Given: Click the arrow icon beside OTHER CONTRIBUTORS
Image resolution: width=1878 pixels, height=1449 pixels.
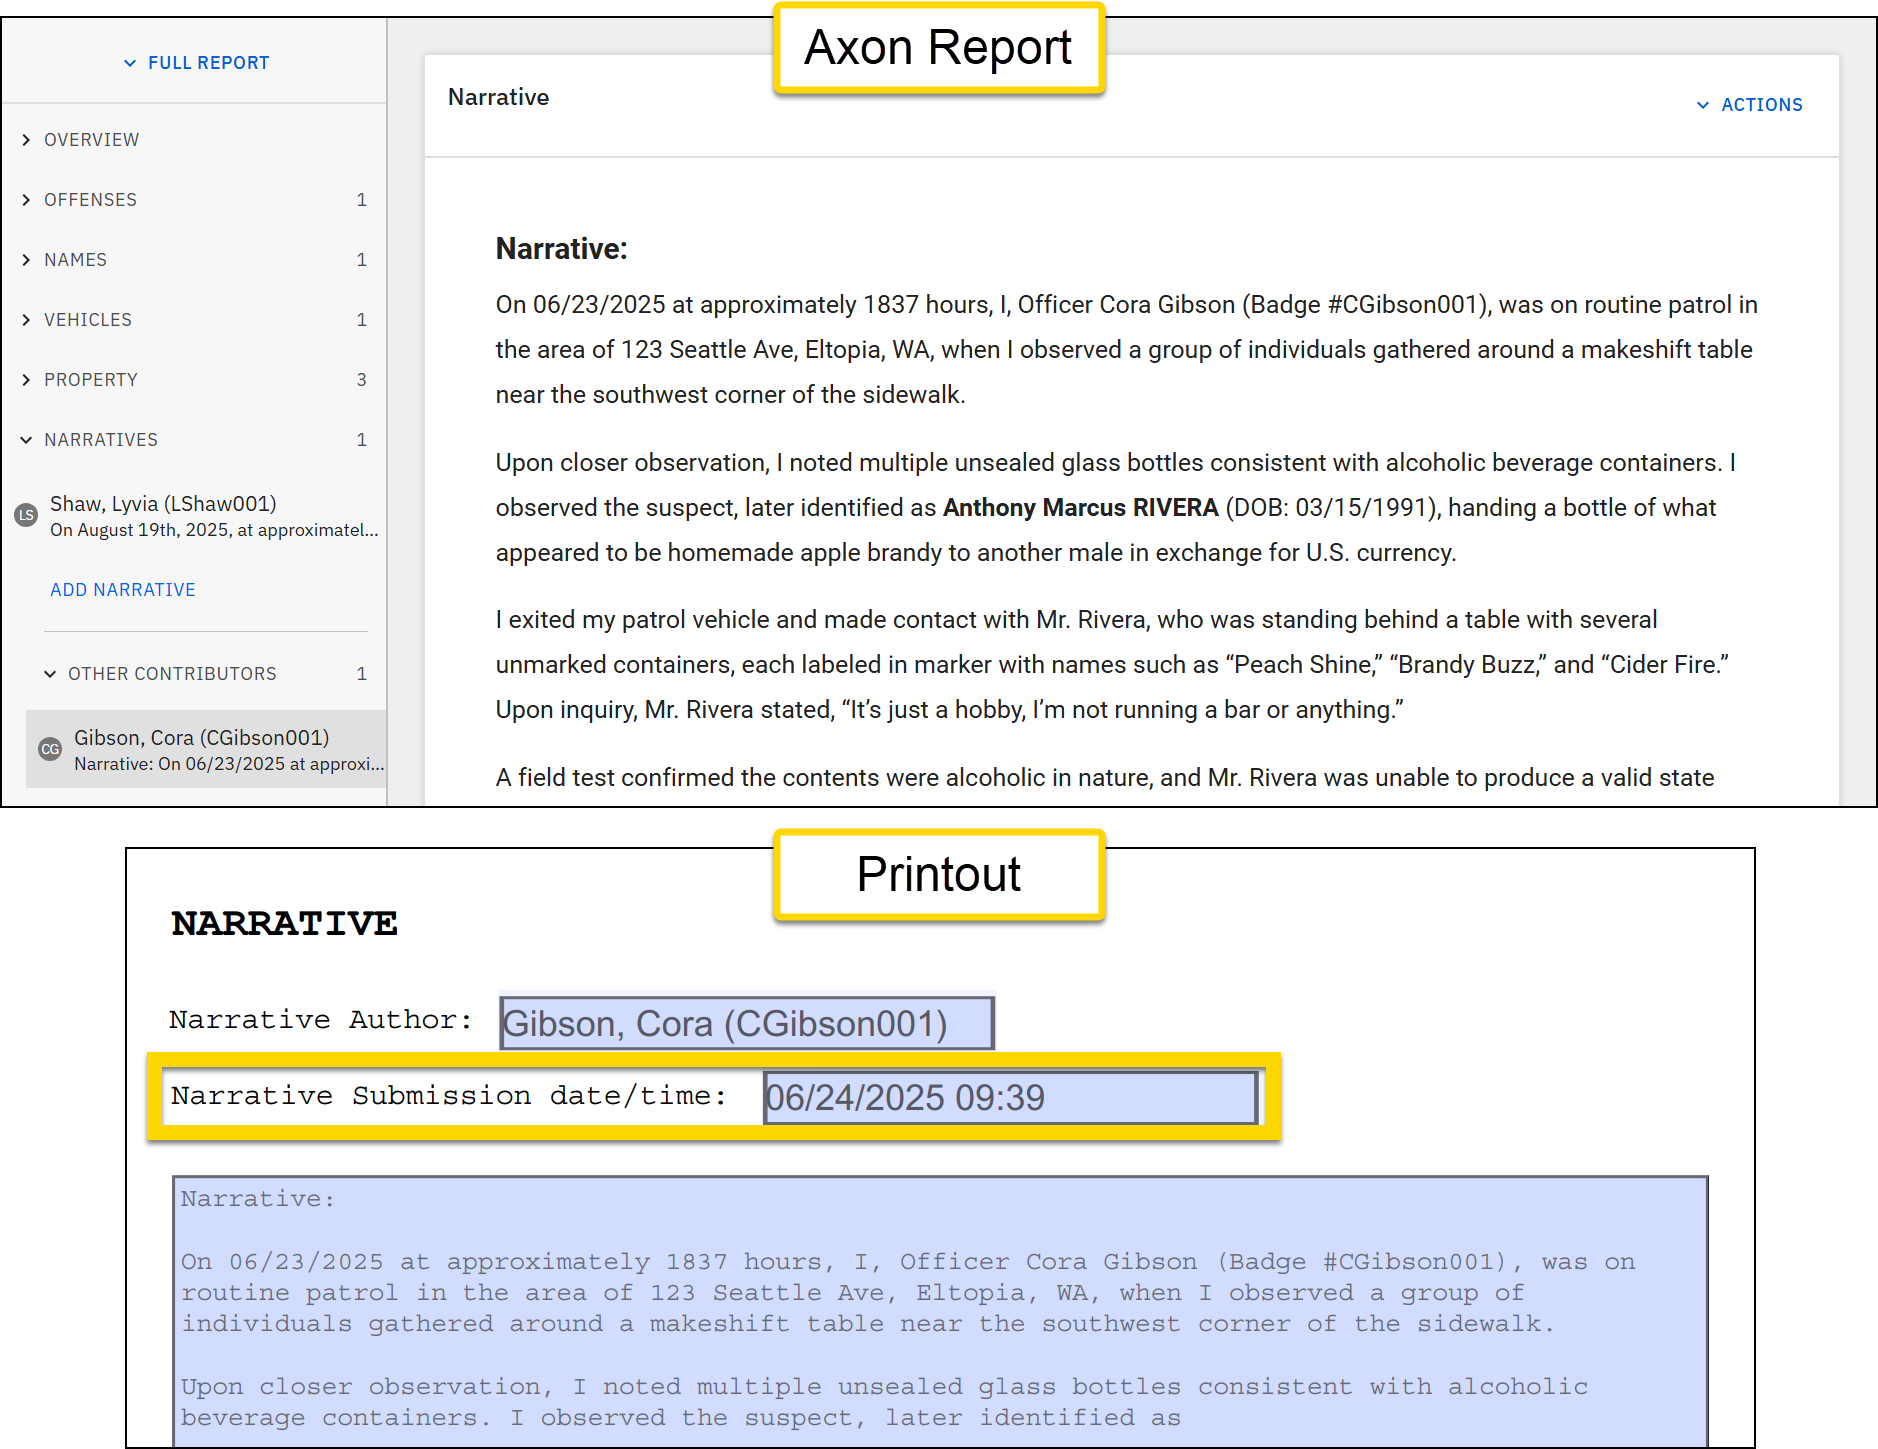Looking at the screenshot, I should click(x=51, y=673).
